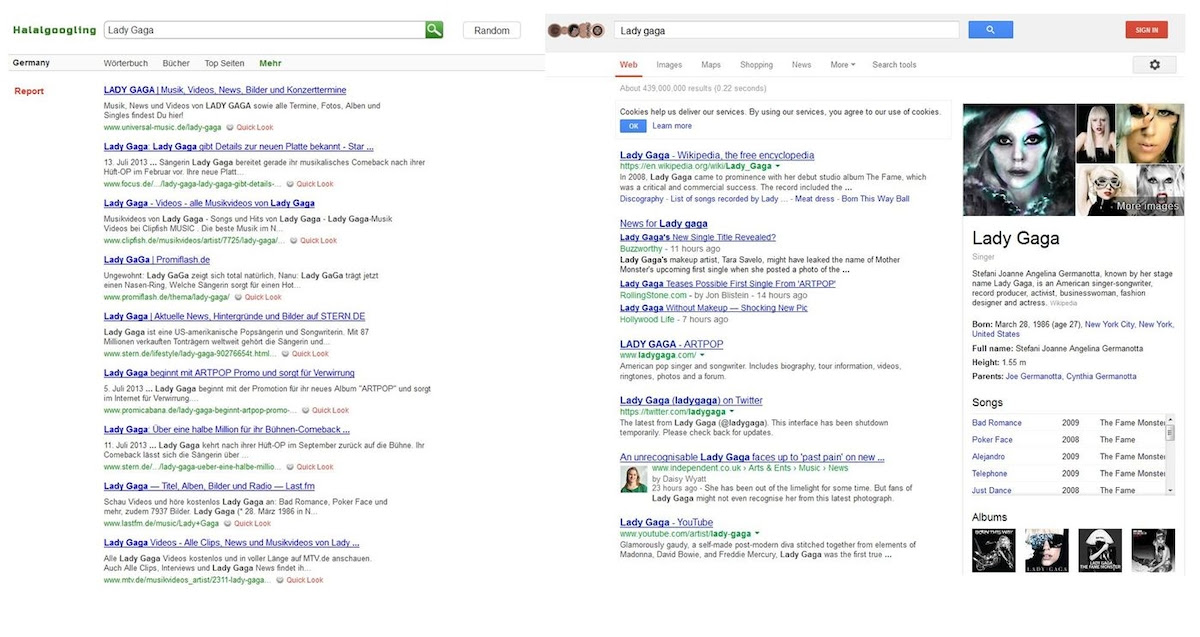Click the green Halalgoogling search magnifier button

434,30
